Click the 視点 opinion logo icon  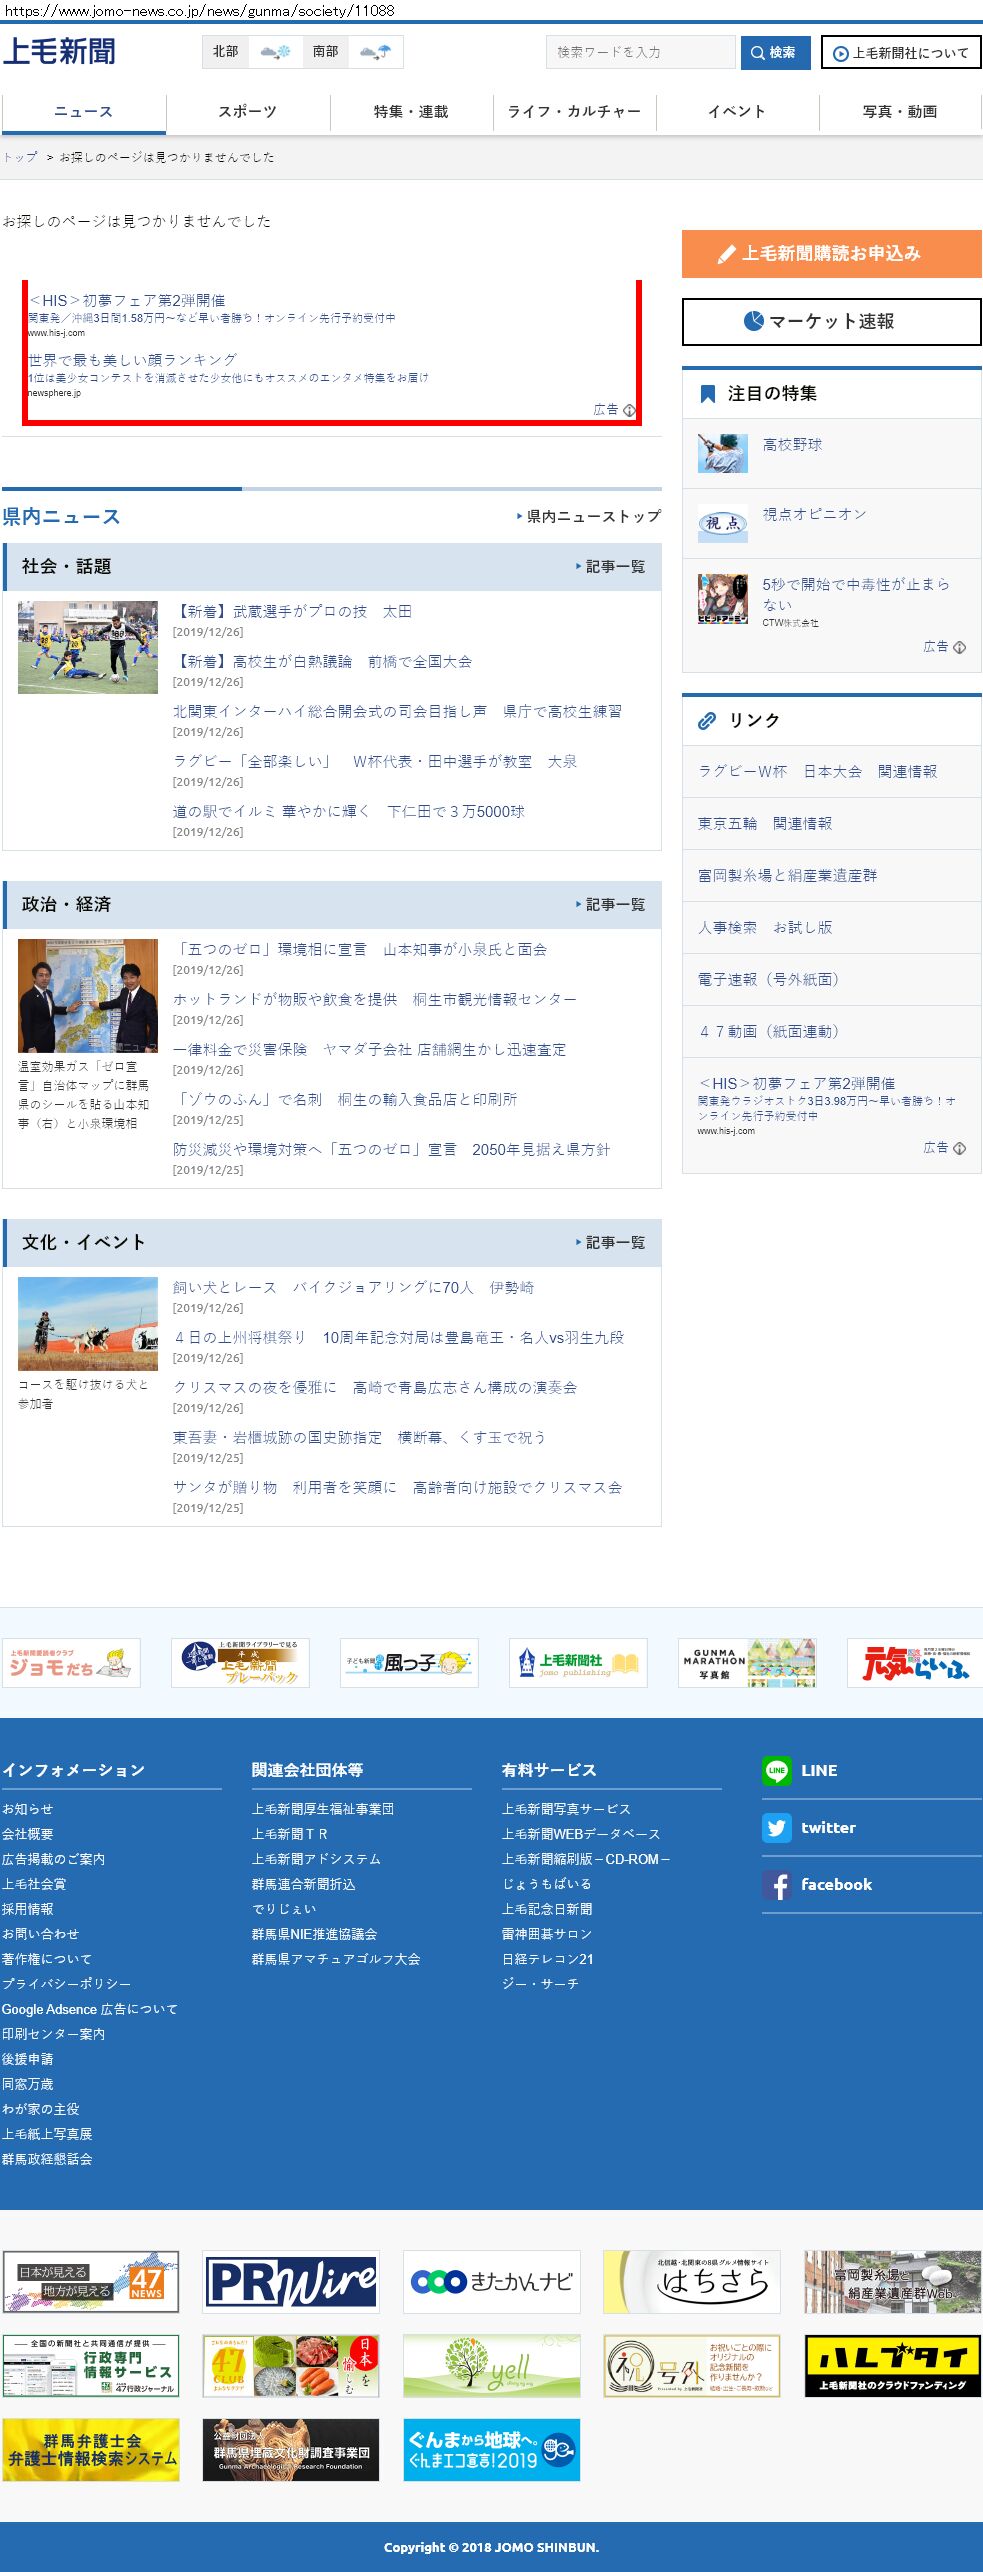722,523
